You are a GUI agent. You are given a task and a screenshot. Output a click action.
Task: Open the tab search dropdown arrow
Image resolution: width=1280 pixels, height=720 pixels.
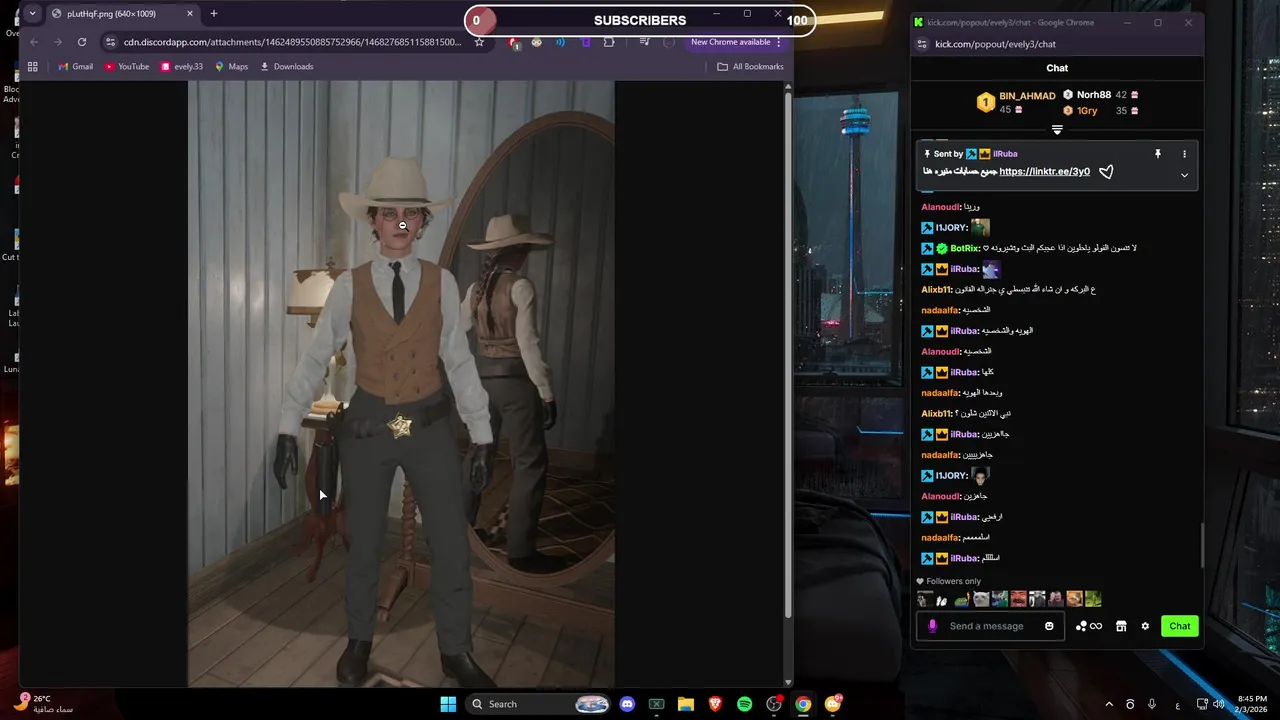(32, 14)
